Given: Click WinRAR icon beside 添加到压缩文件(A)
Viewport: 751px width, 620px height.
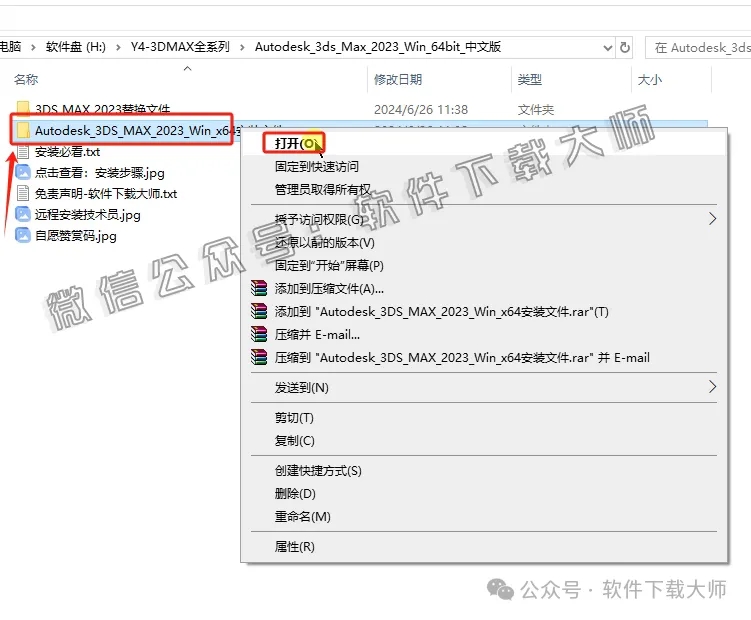Looking at the screenshot, I should pos(259,288).
